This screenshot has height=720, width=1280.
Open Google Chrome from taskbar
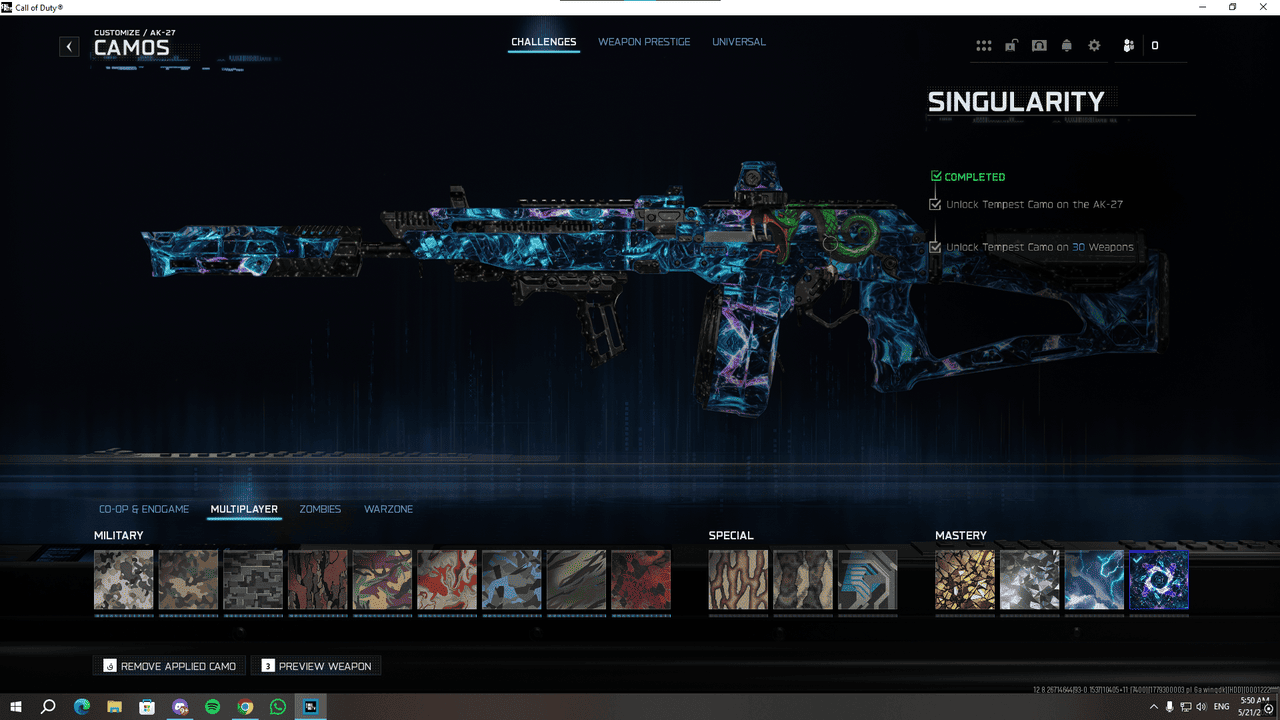coord(245,707)
